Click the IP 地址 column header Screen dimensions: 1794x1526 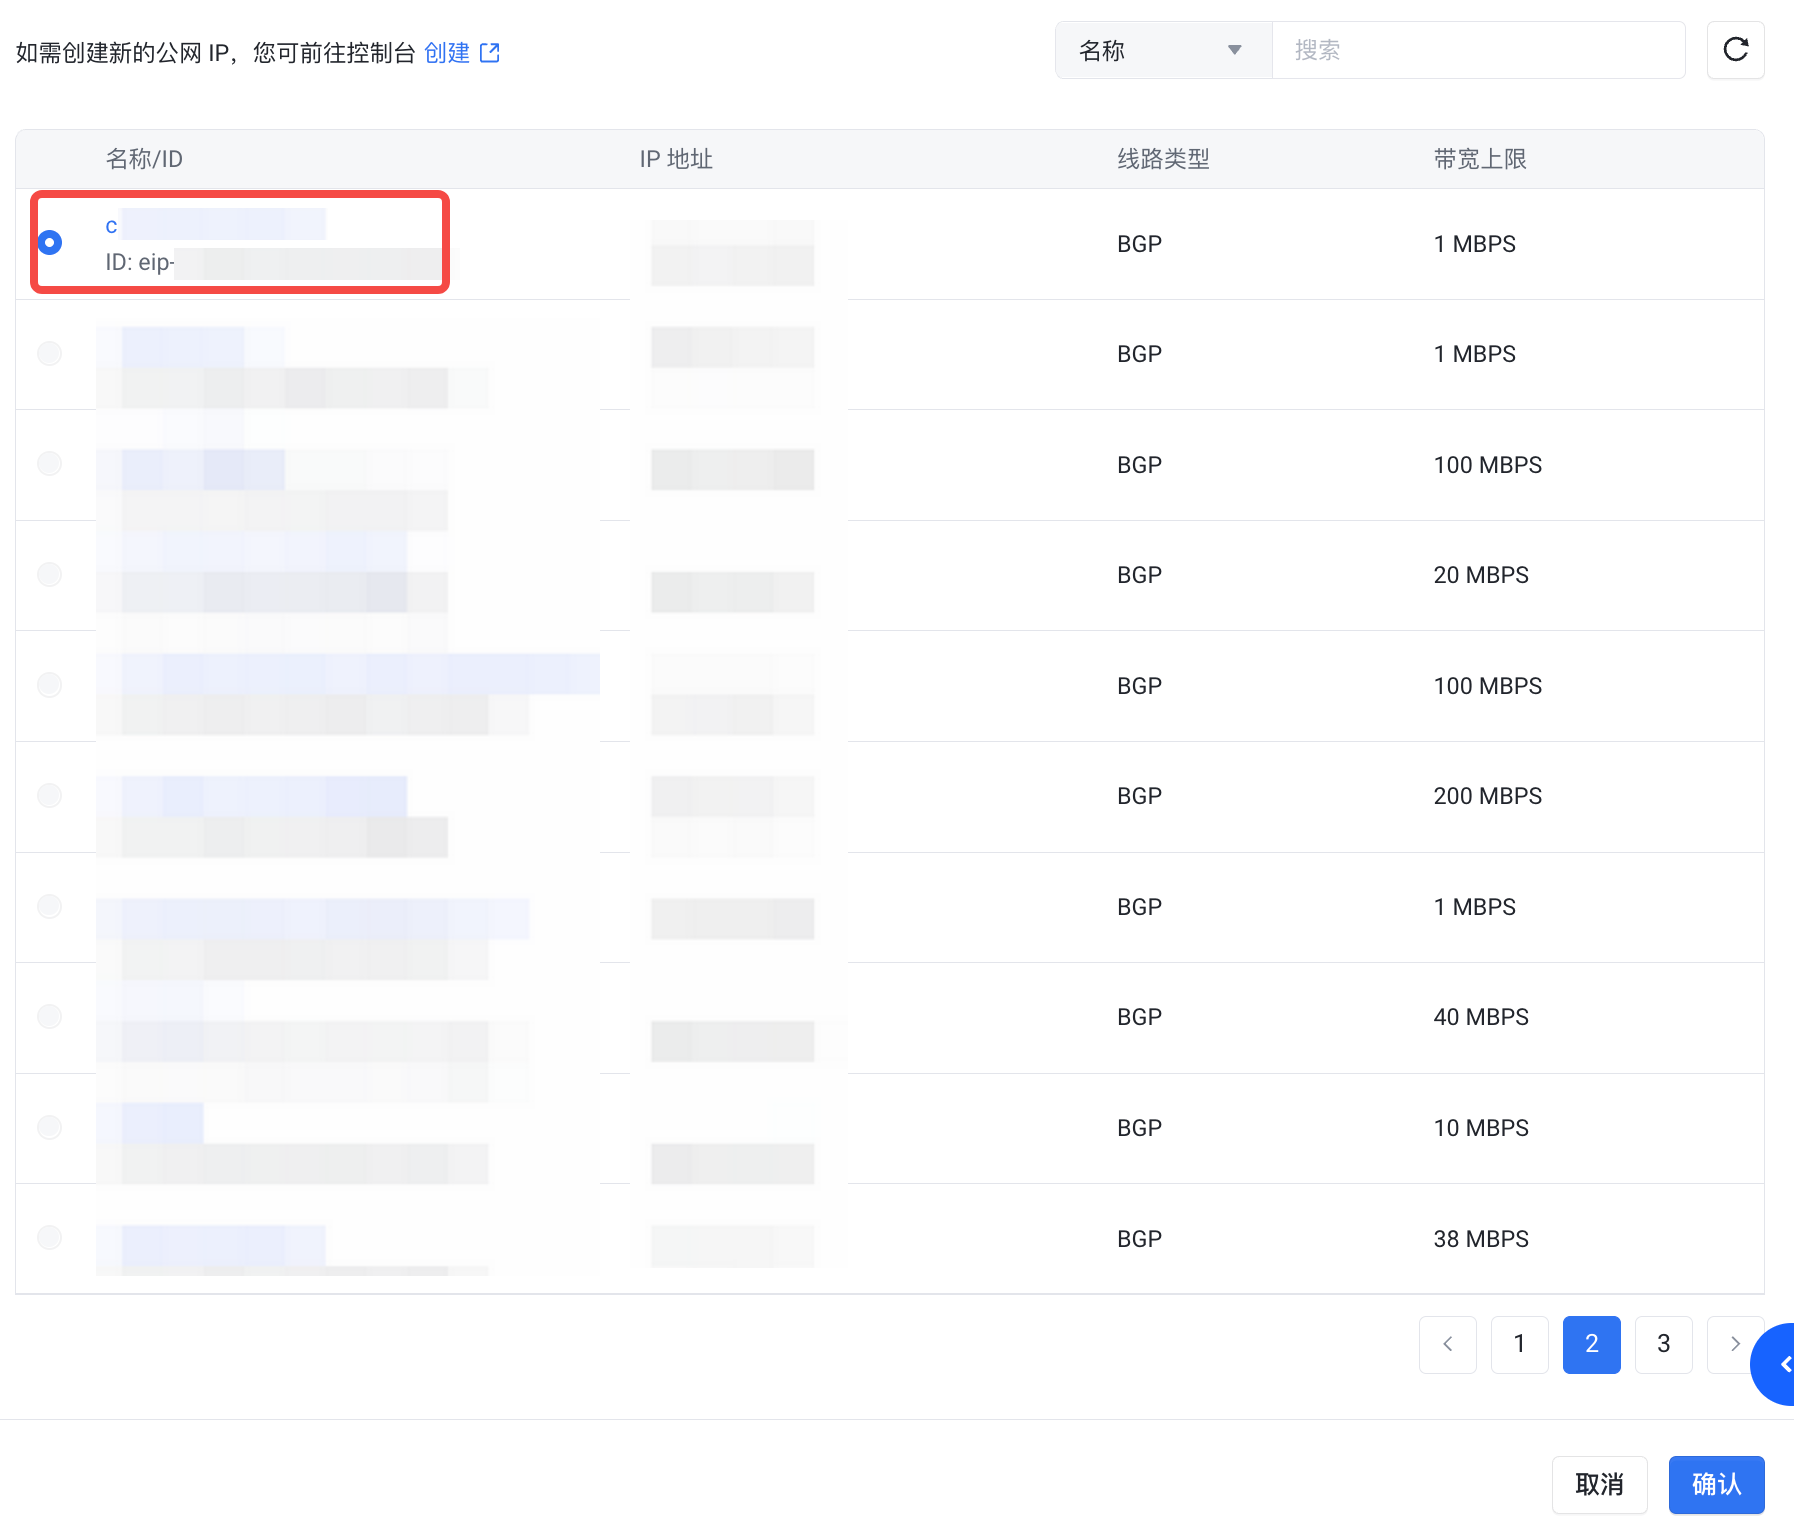coord(676,159)
